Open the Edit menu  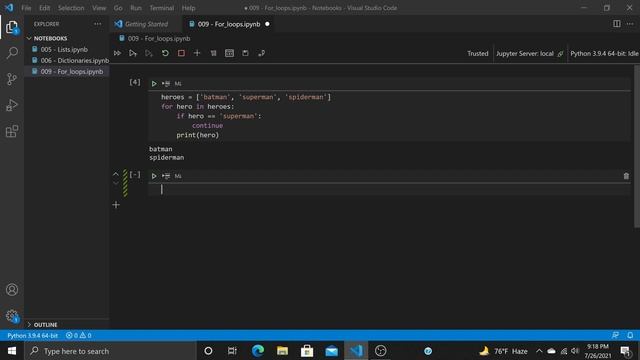point(44,8)
